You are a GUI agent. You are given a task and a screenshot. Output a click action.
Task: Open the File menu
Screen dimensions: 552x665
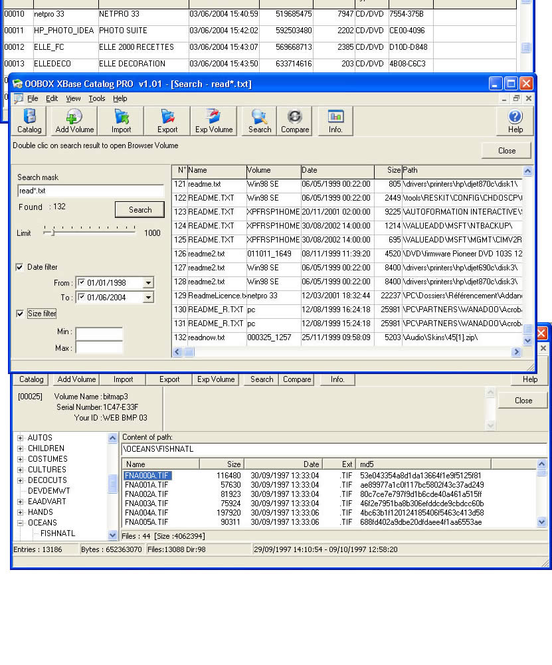(33, 98)
